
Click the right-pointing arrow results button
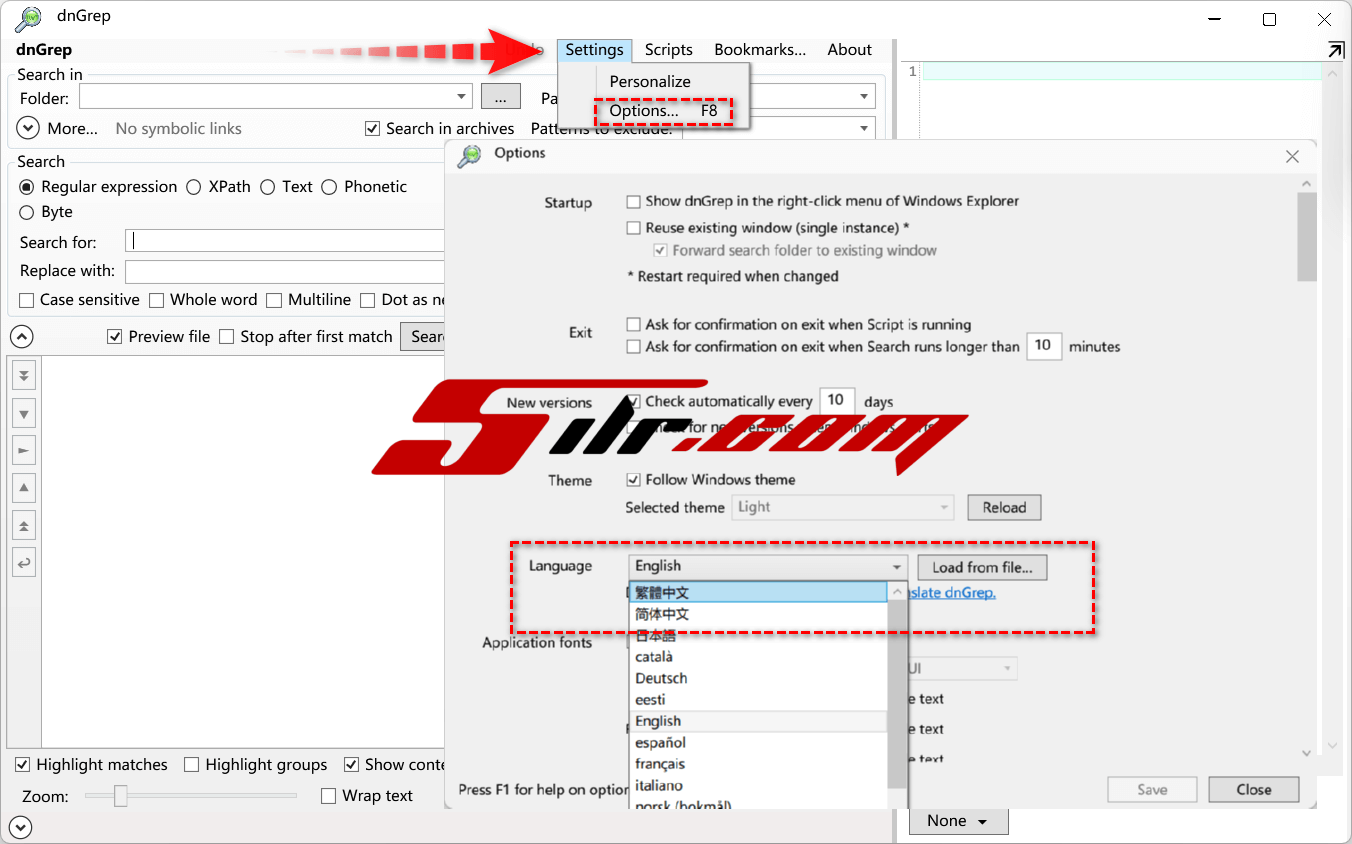(x=25, y=450)
